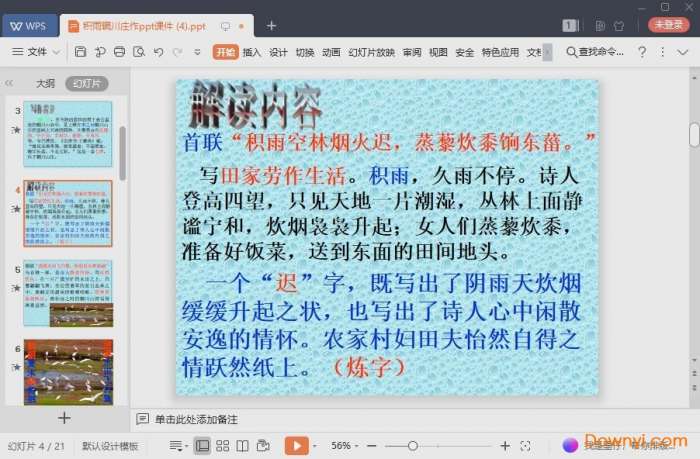Viewport: 700px width, 459px height.
Task: Click the export to PDF icon
Action: [x=100, y=52]
